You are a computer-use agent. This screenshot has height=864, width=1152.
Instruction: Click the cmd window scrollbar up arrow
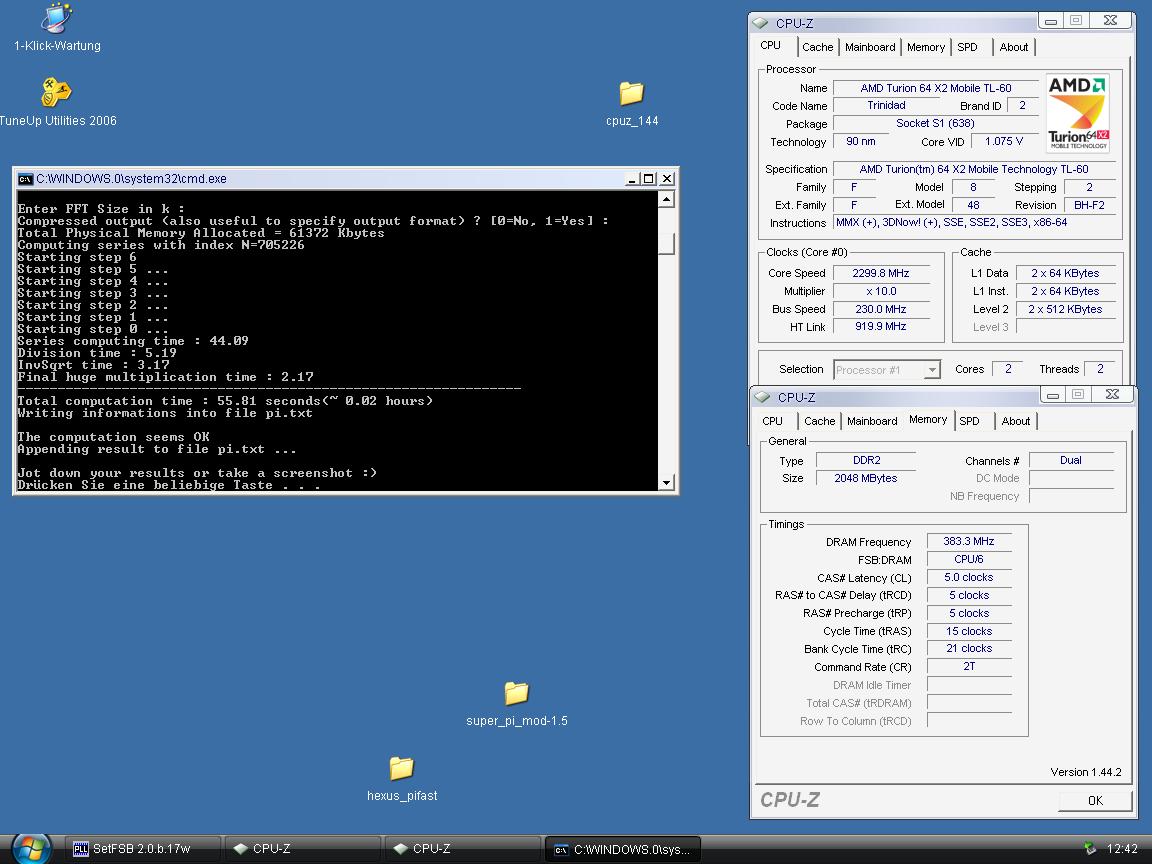(666, 199)
